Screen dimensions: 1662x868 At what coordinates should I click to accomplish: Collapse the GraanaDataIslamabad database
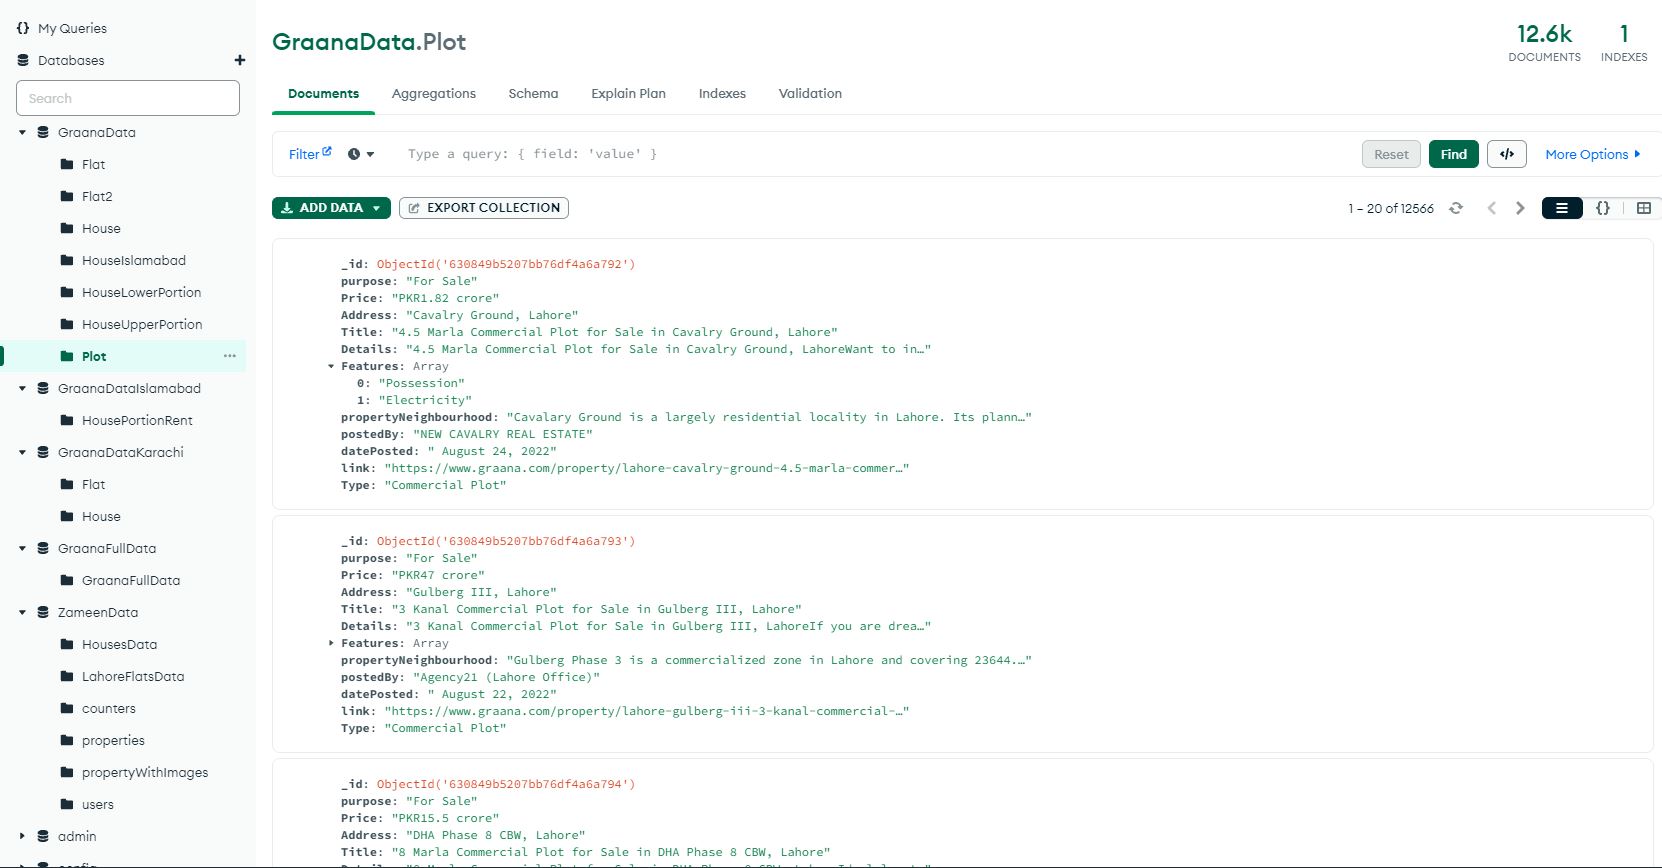click(22, 388)
